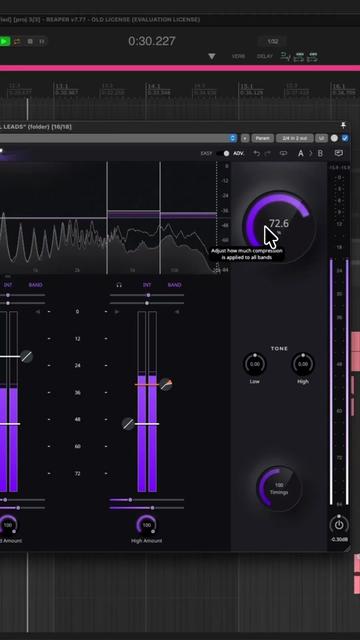Click the left band threshold ratio handle
360x640 pixels.
click(27, 356)
